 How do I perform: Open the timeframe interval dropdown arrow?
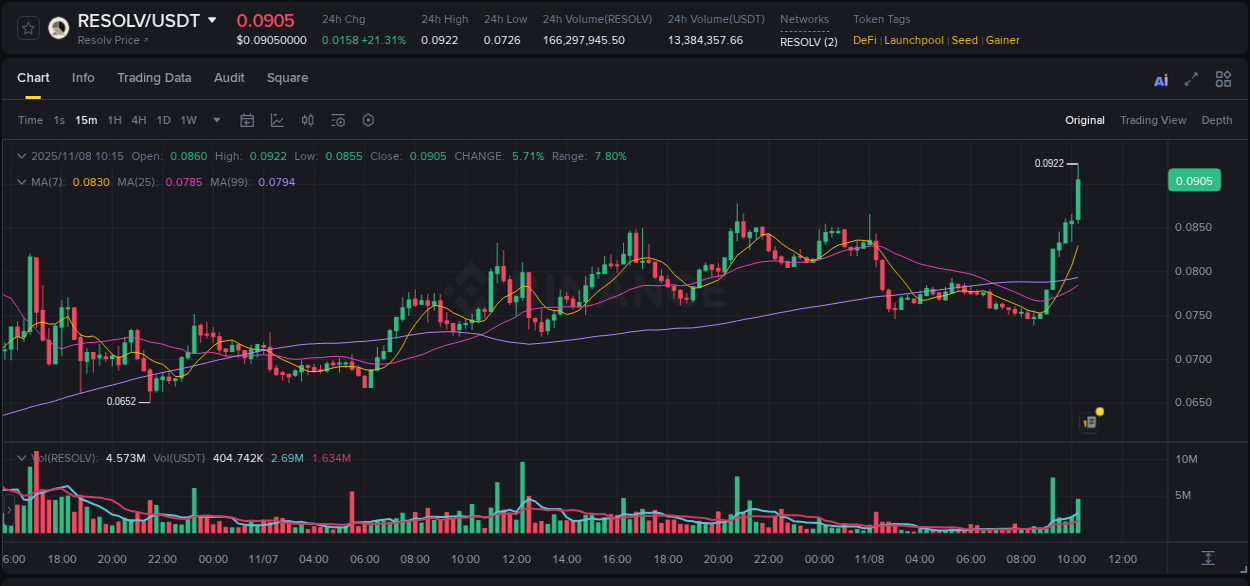215,120
